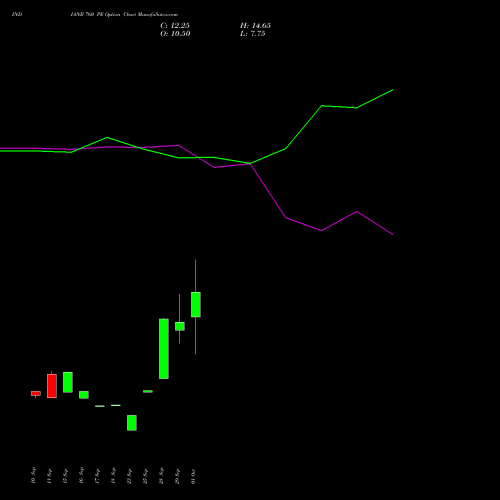The height and width of the screenshot is (500, 500).
Task: Select the '11 Sep' date axis label
Action: pyautogui.click(x=49, y=475)
